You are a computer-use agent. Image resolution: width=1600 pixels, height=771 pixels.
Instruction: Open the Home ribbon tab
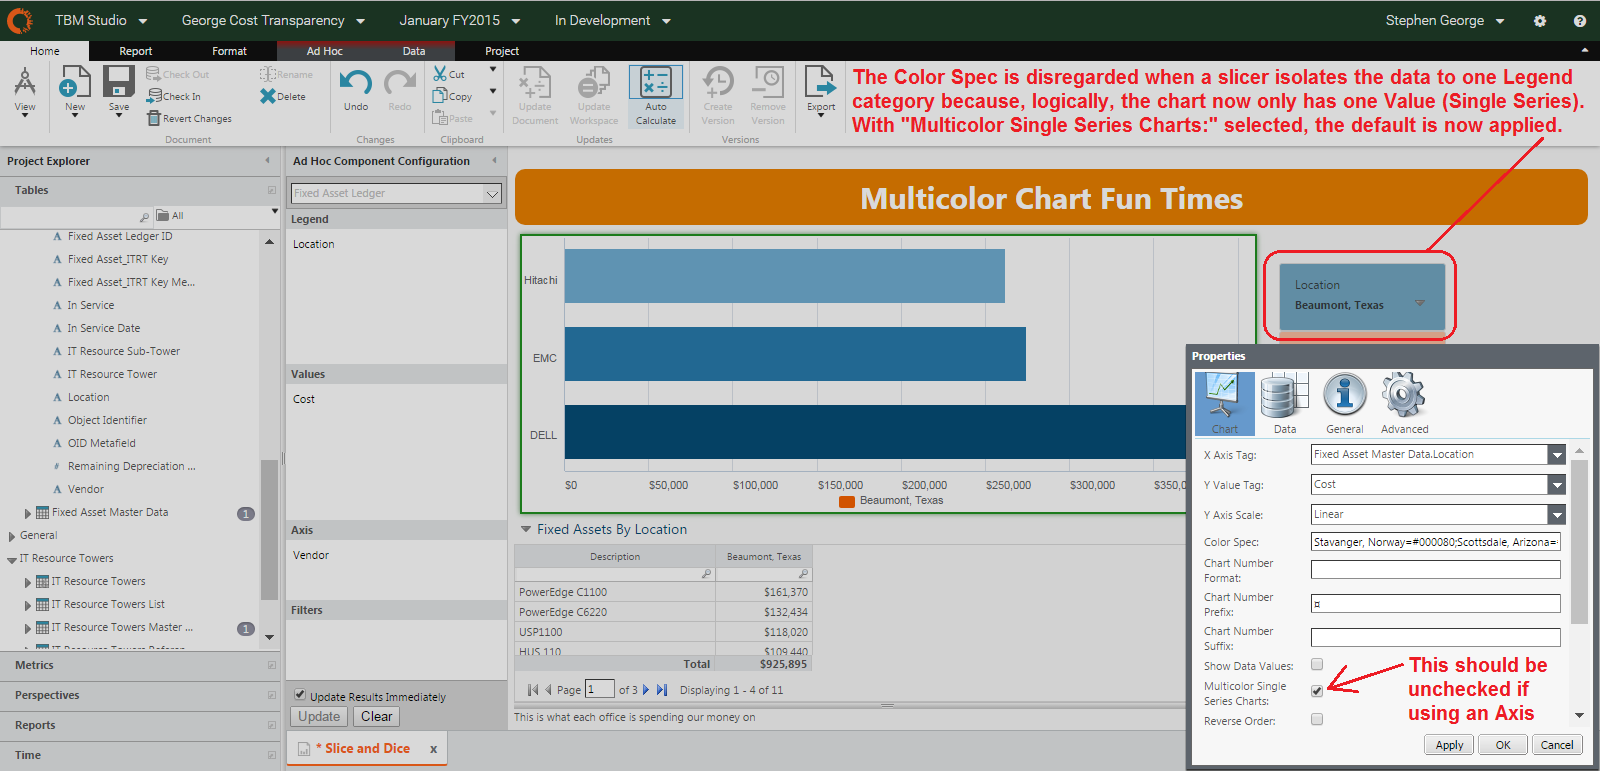pos(44,51)
